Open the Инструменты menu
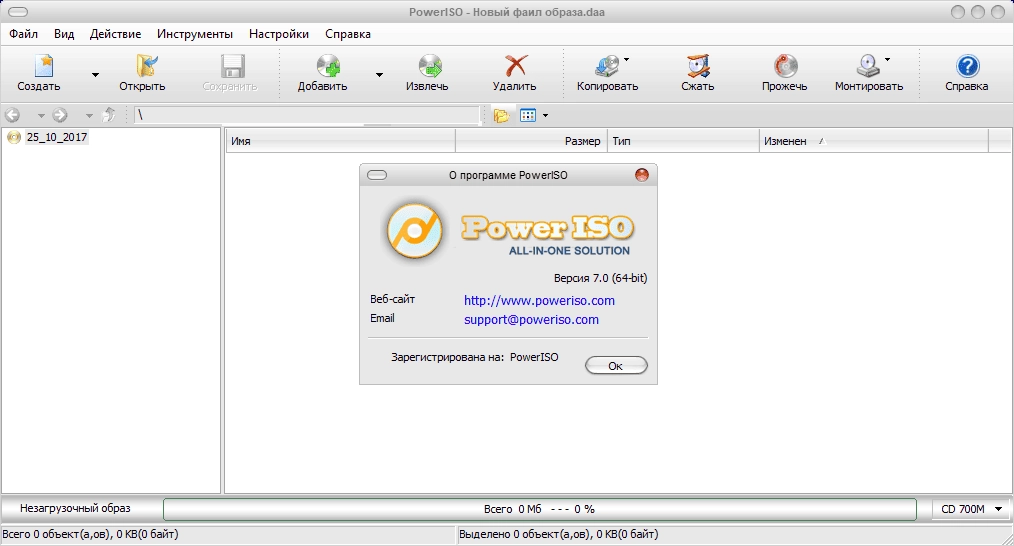 195,34
